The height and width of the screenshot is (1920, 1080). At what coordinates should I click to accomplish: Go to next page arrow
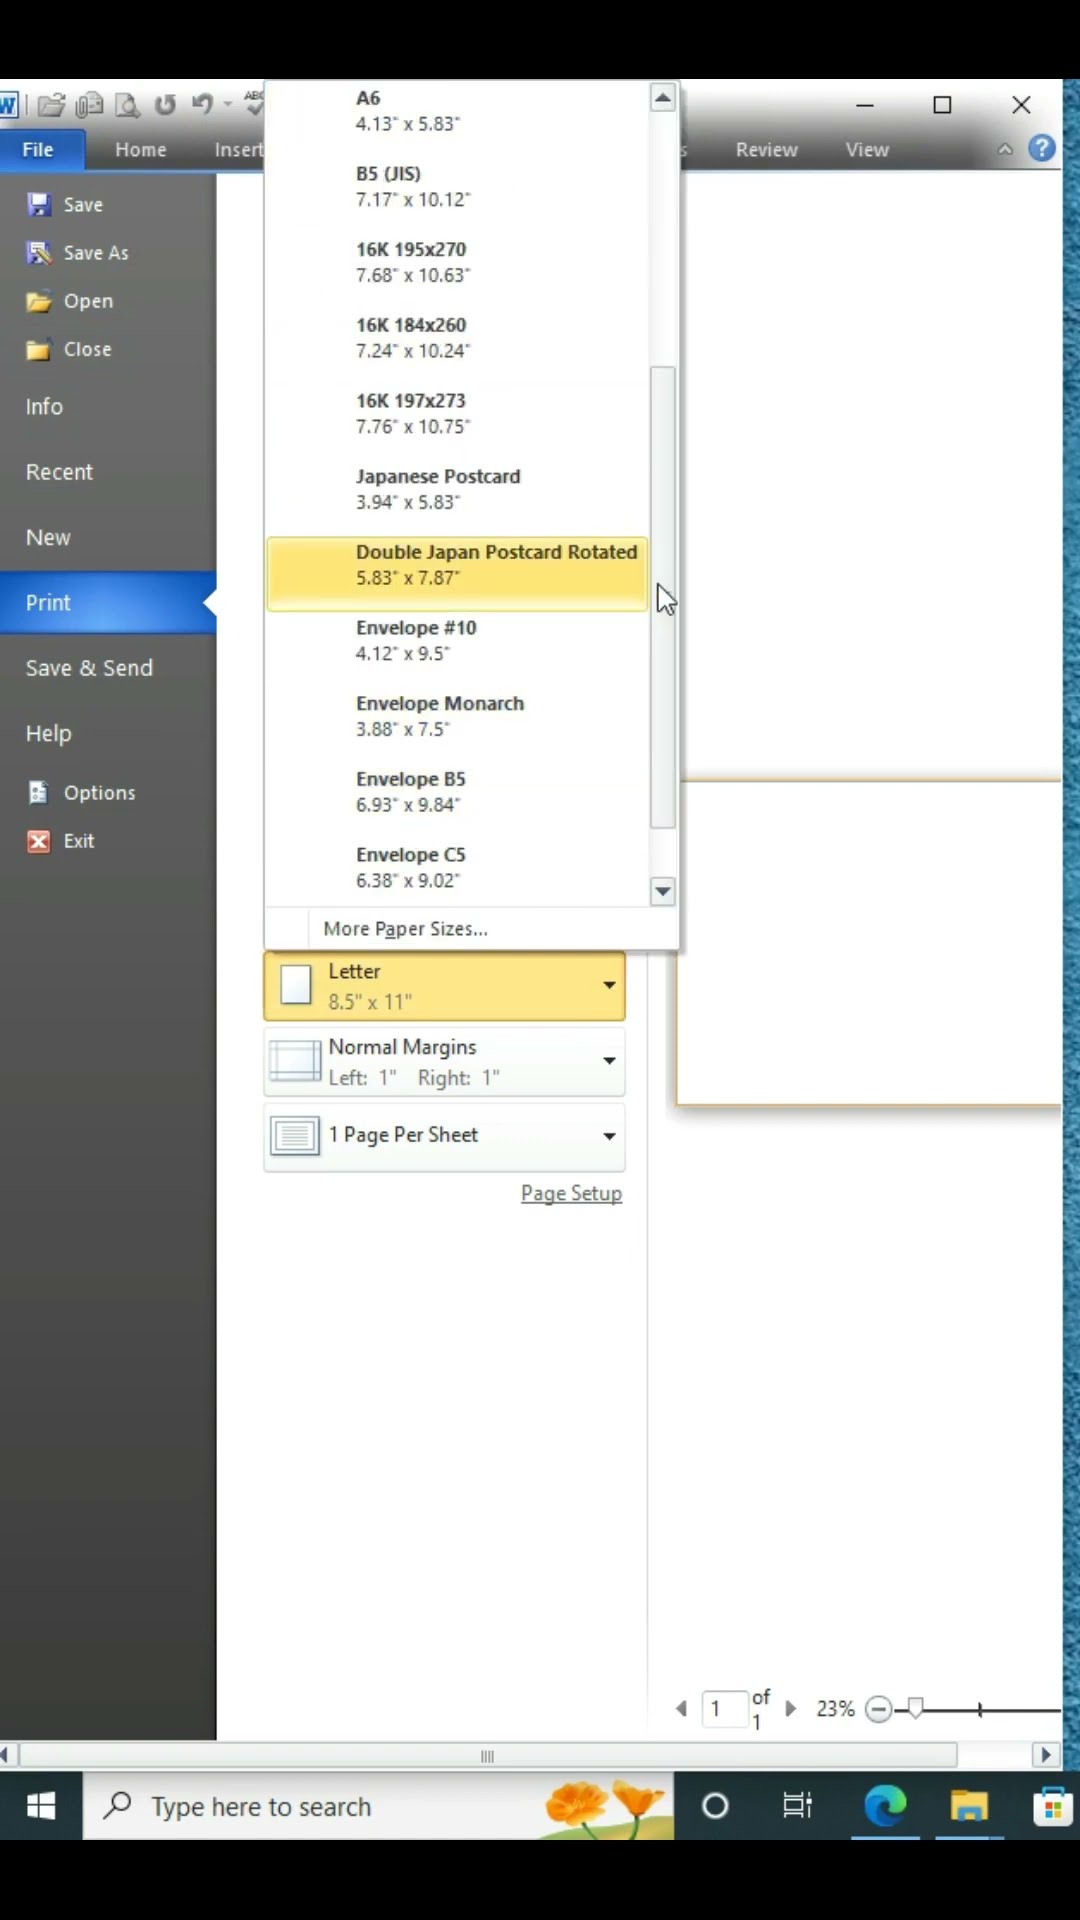click(x=790, y=1709)
